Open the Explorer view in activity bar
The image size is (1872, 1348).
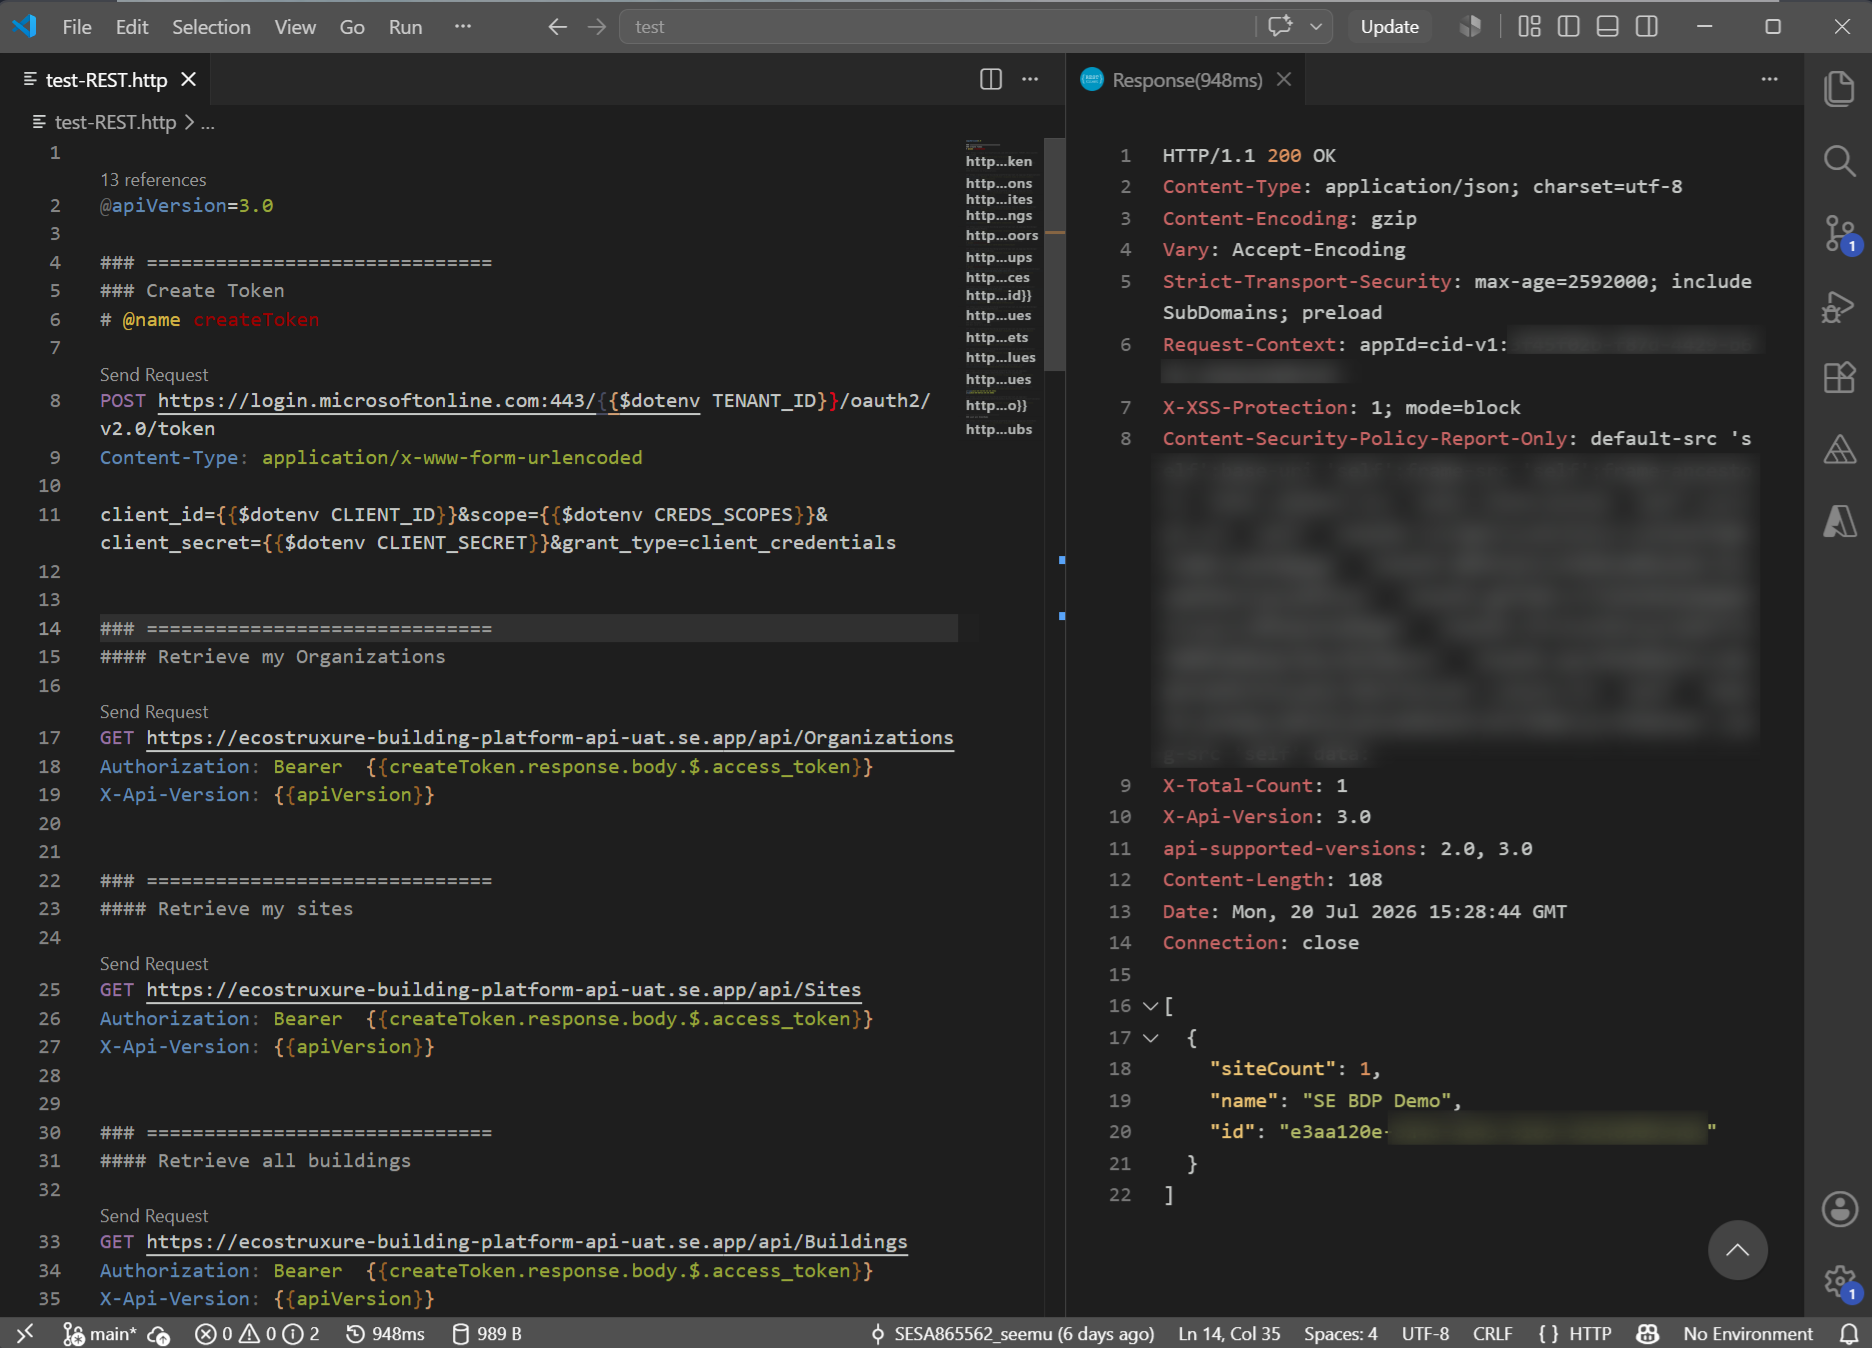pos(1839,88)
